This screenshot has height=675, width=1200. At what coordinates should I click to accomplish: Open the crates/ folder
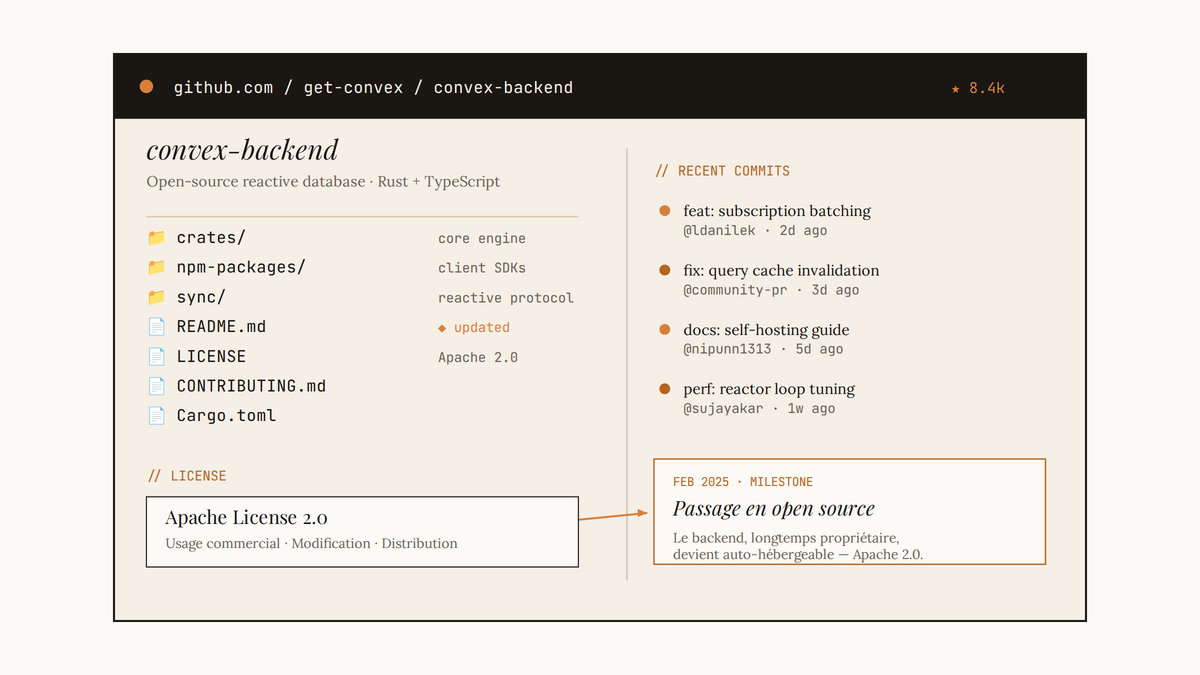click(211, 238)
